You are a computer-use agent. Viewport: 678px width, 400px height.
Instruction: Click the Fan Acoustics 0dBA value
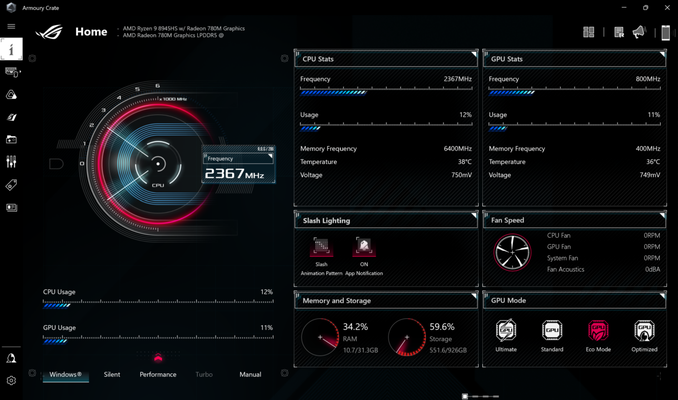(652, 269)
